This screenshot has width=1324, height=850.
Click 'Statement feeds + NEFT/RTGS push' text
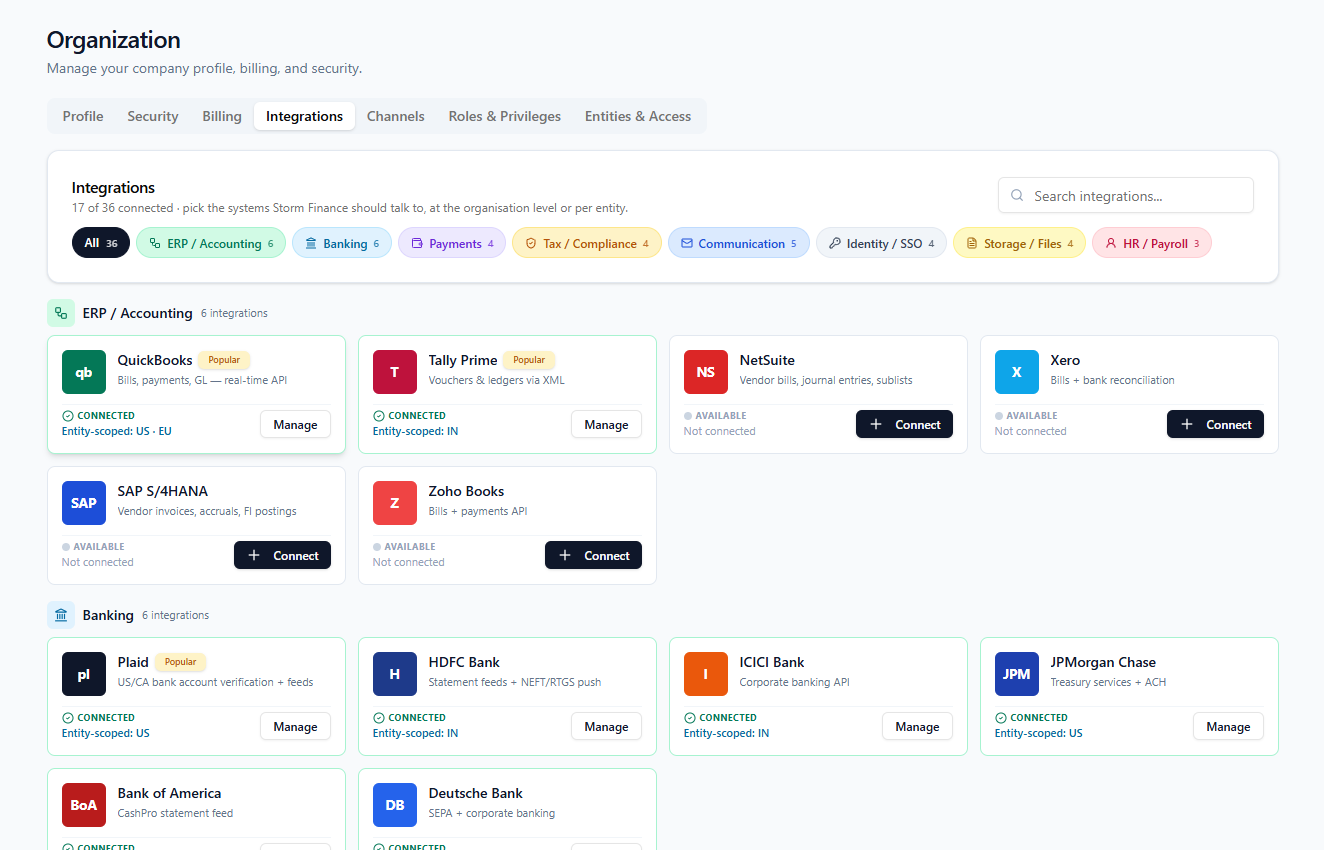pyautogui.click(x=515, y=682)
